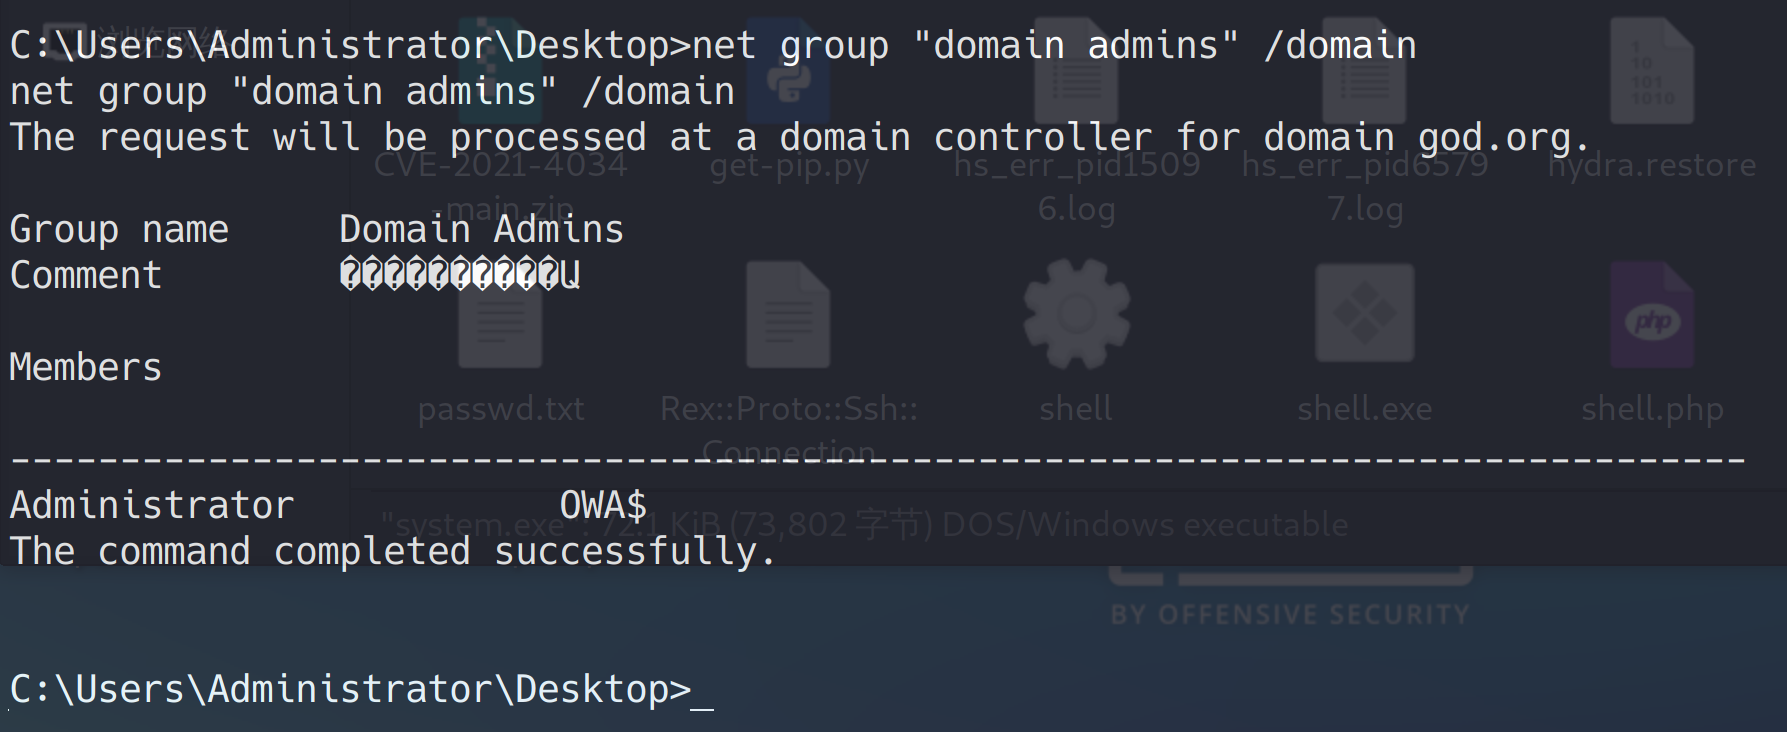Click the Rex::Proto::Ssh::Connection document icon
The image size is (1787, 732).
(789, 315)
